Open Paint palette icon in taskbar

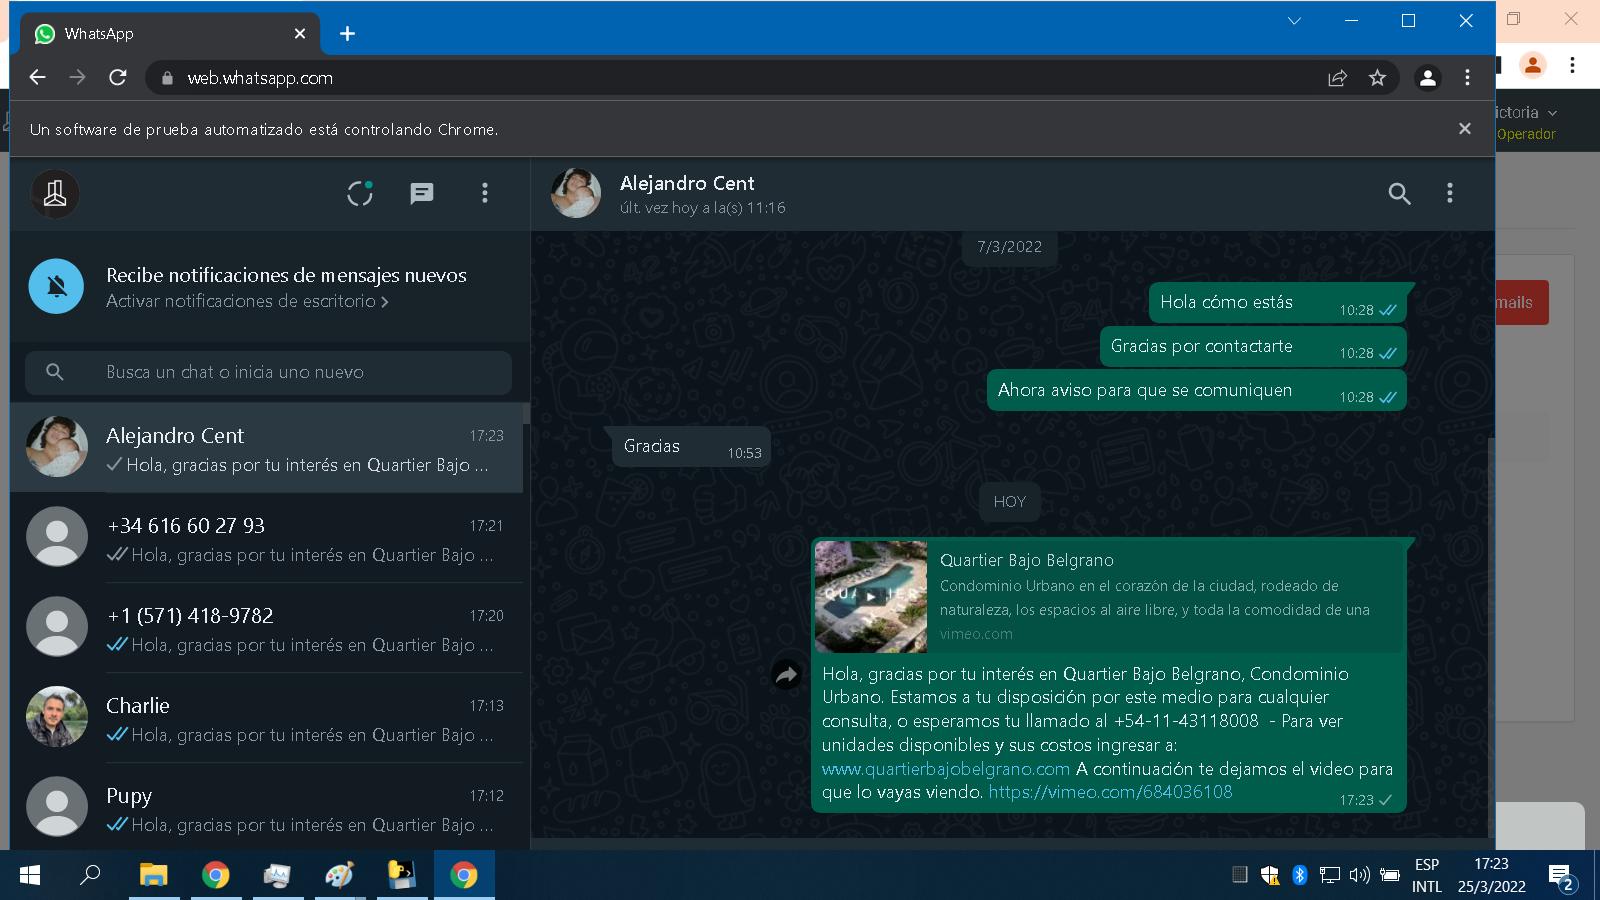(x=339, y=875)
